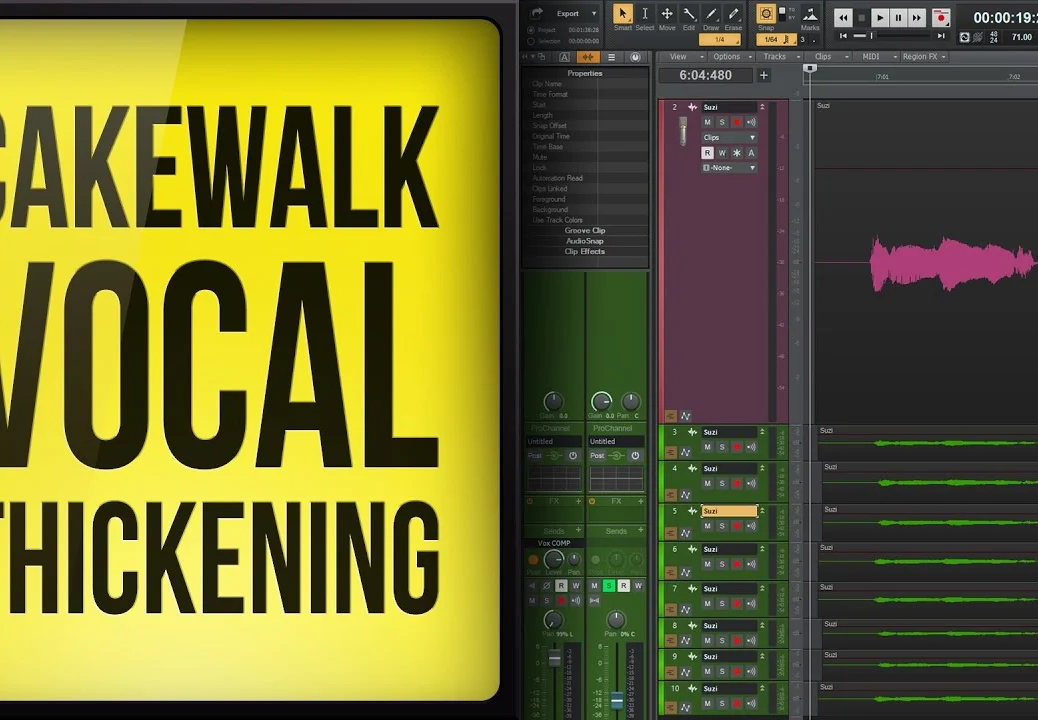This screenshot has width=1038, height=720.
Task: Select the Selection export radio button
Action: tap(531, 41)
